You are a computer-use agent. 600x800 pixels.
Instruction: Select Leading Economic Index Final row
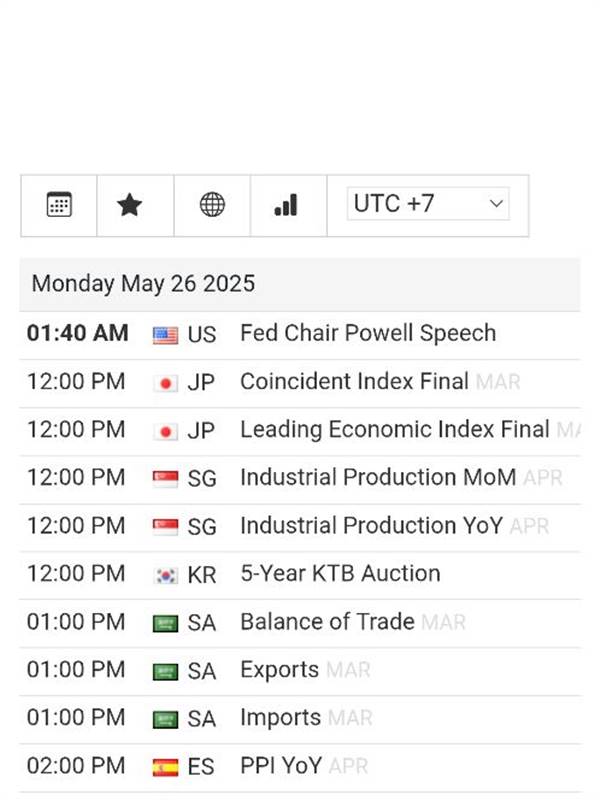click(300, 430)
